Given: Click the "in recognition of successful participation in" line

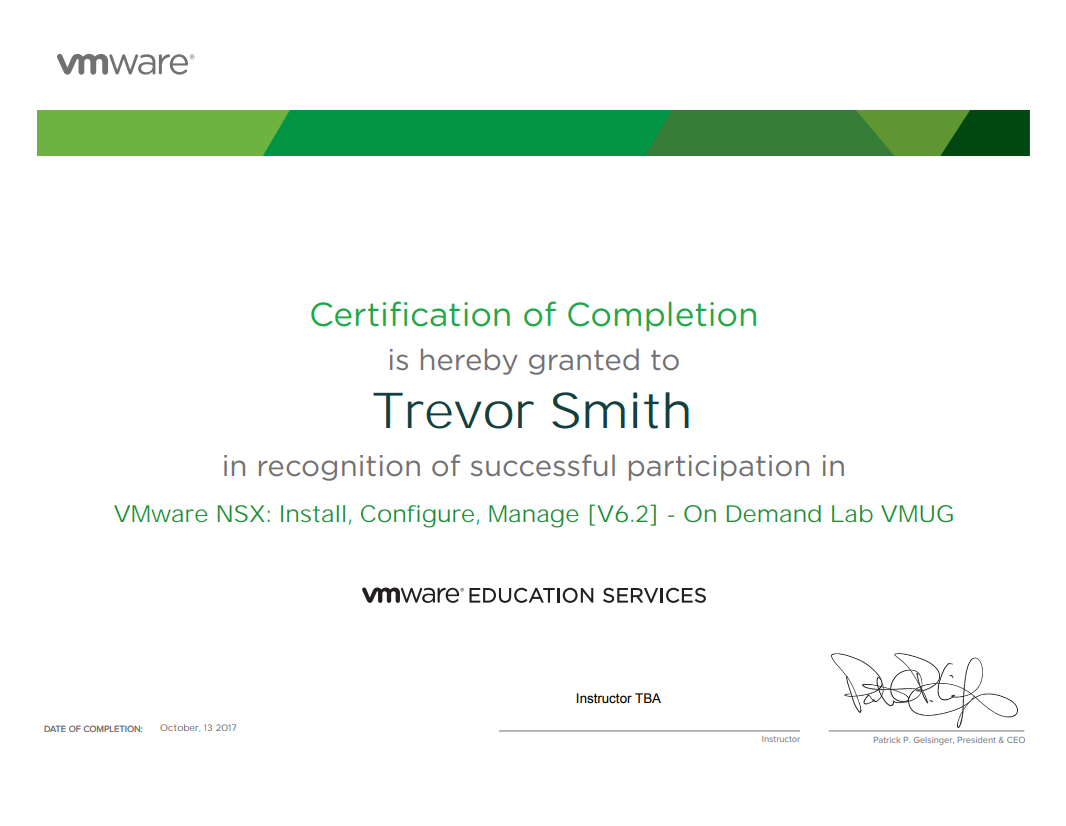Looking at the screenshot, I should point(533,466).
